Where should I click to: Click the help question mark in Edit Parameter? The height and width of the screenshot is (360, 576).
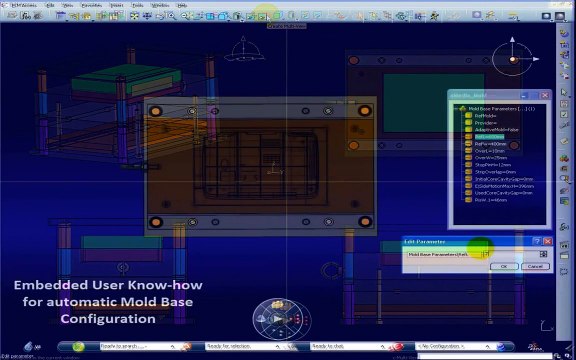537,241
